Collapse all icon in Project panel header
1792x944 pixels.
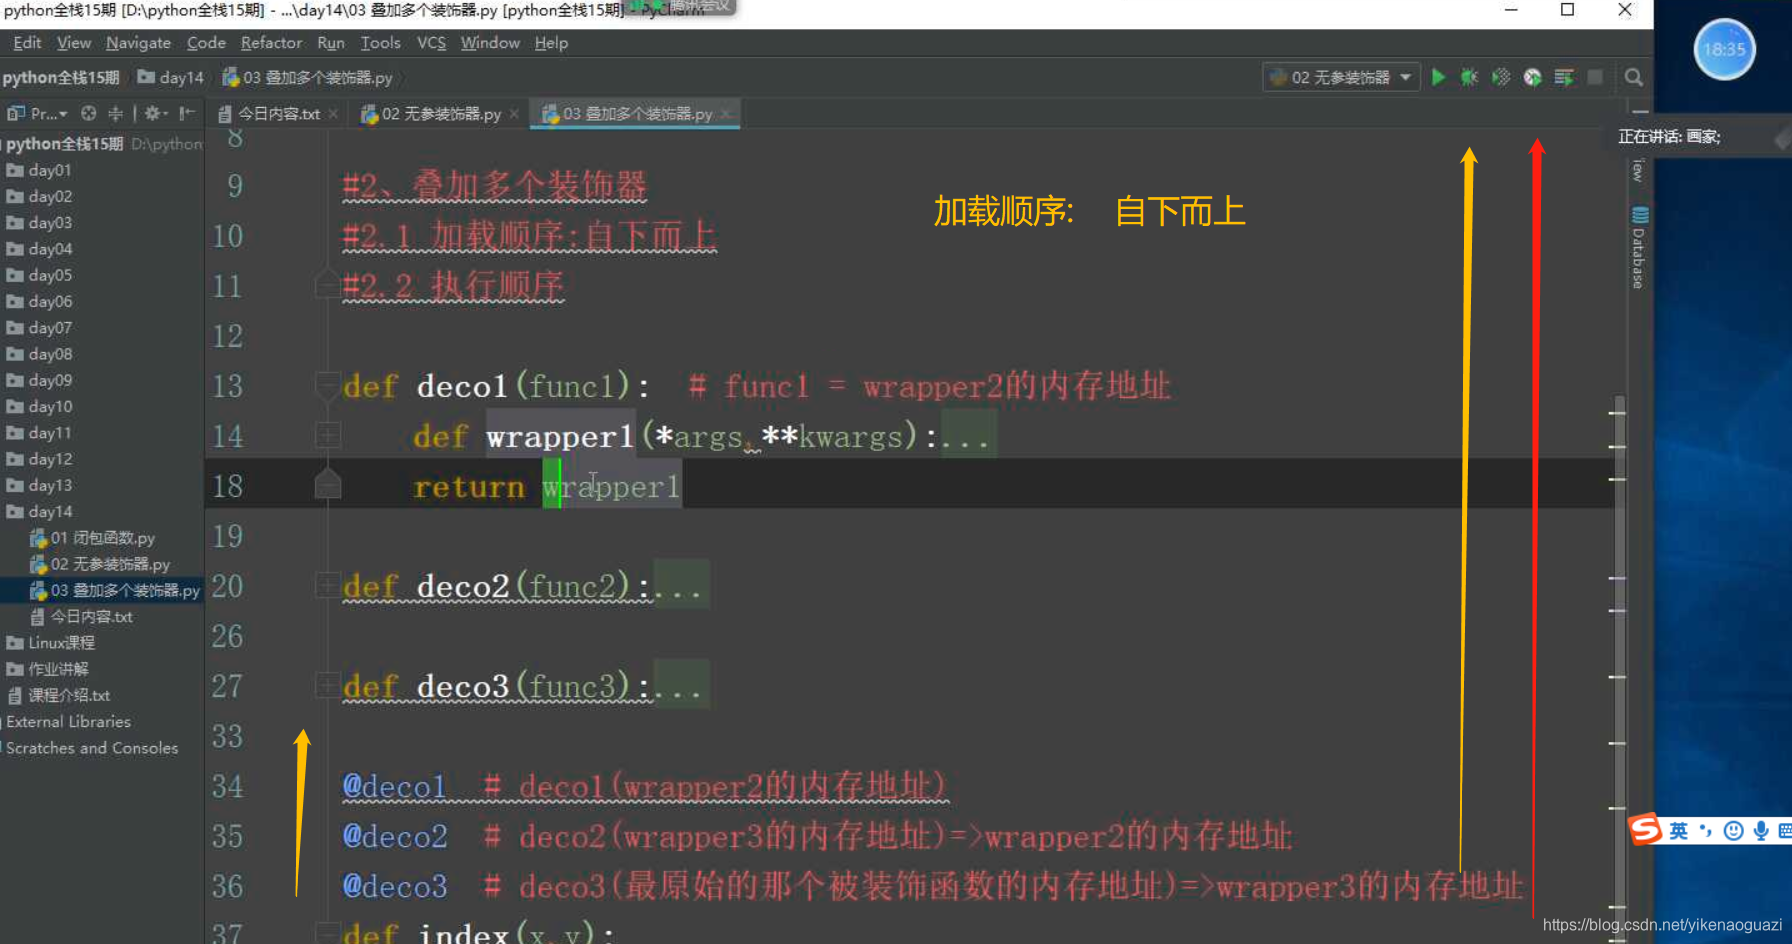(x=116, y=113)
